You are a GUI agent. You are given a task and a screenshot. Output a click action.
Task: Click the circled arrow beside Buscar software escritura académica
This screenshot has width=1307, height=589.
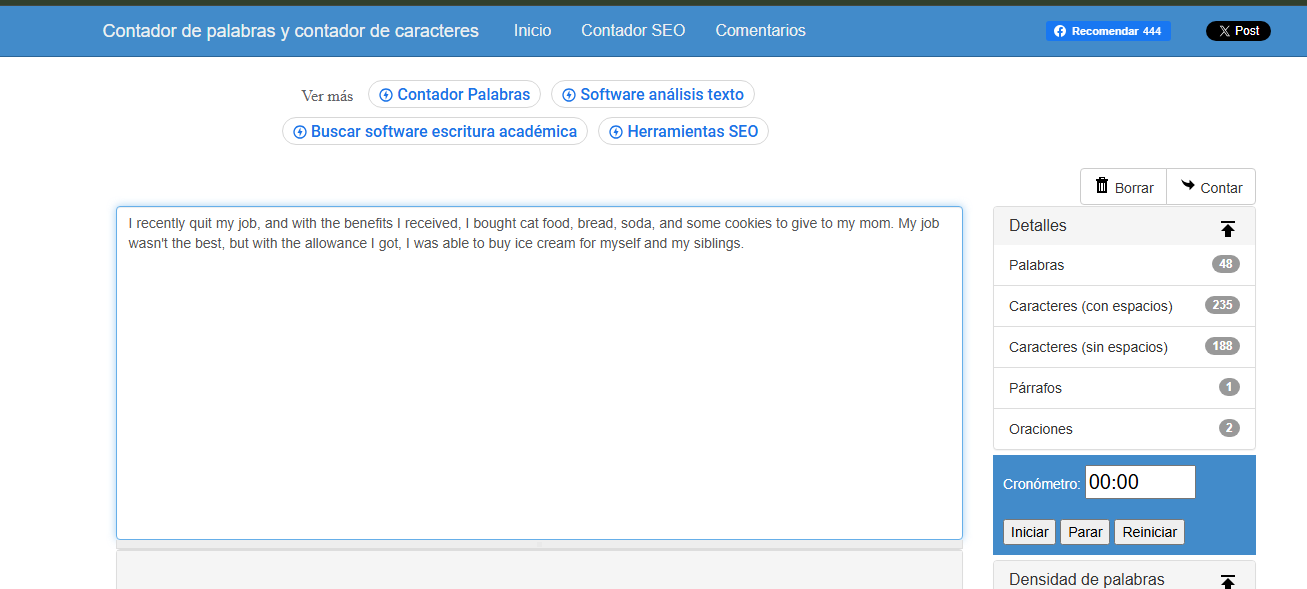[299, 132]
